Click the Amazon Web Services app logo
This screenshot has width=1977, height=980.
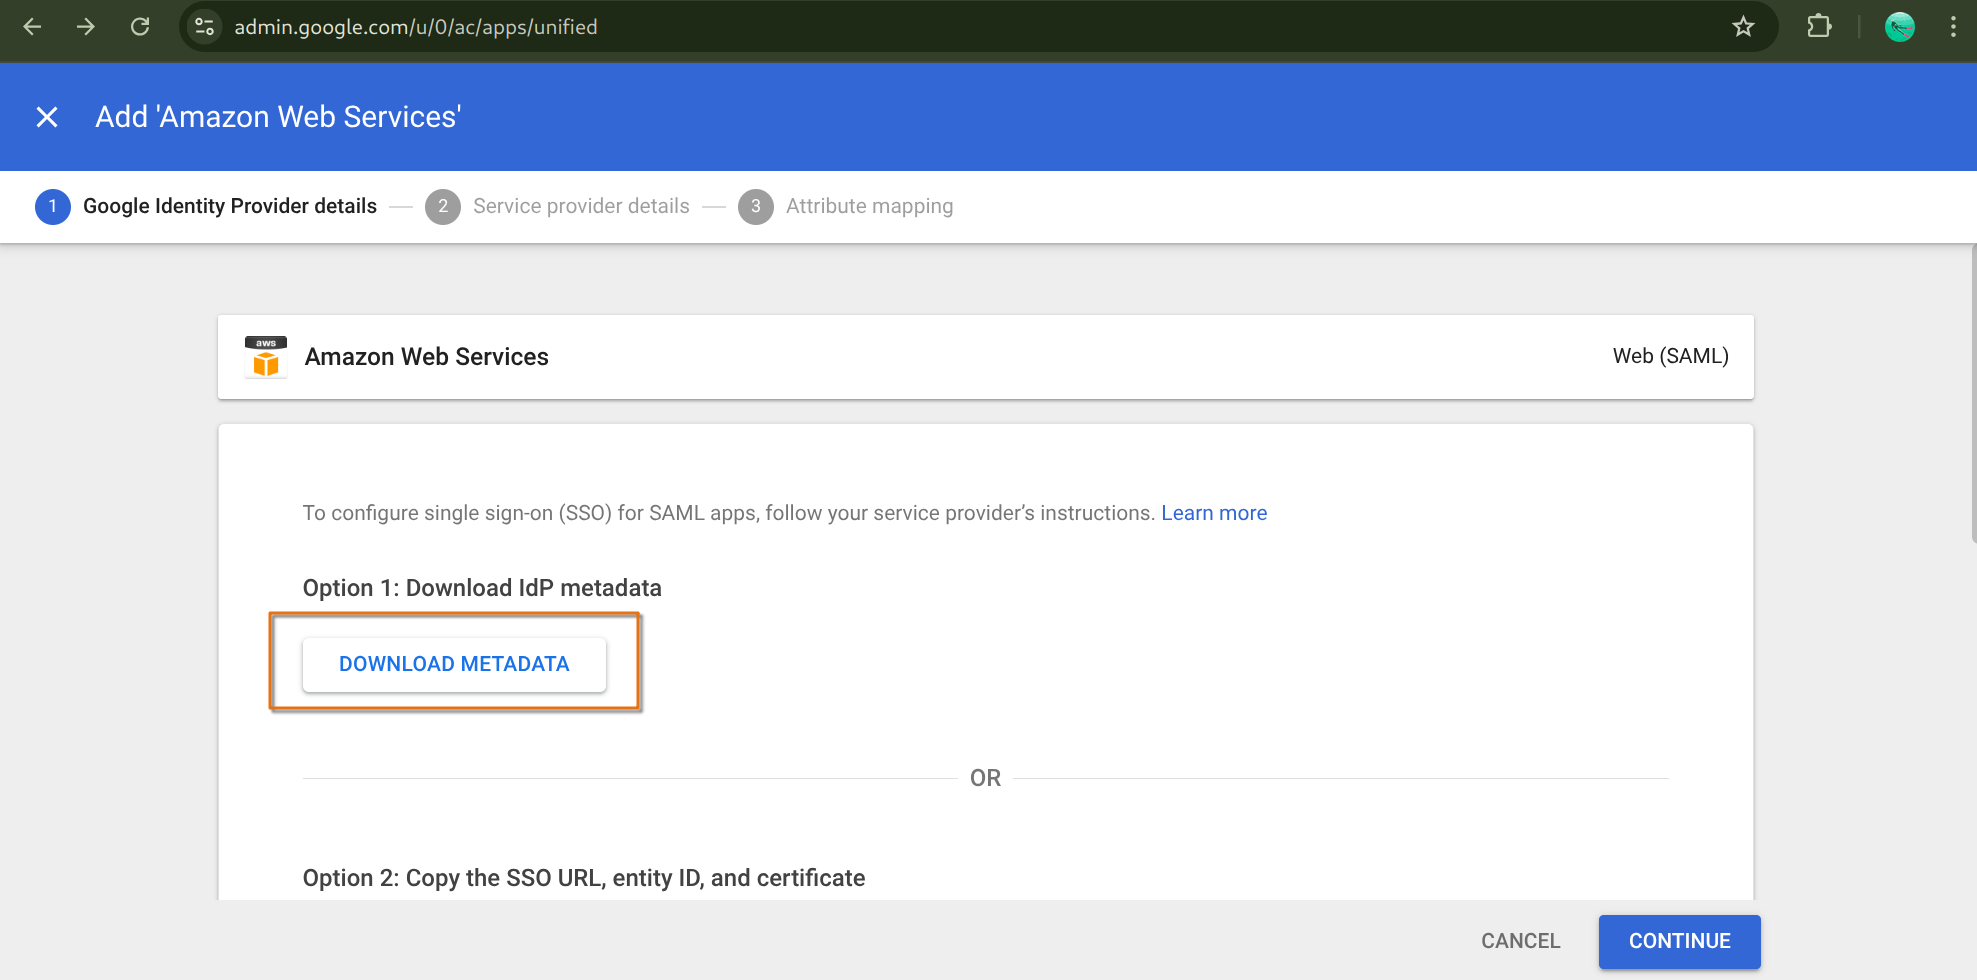266,357
